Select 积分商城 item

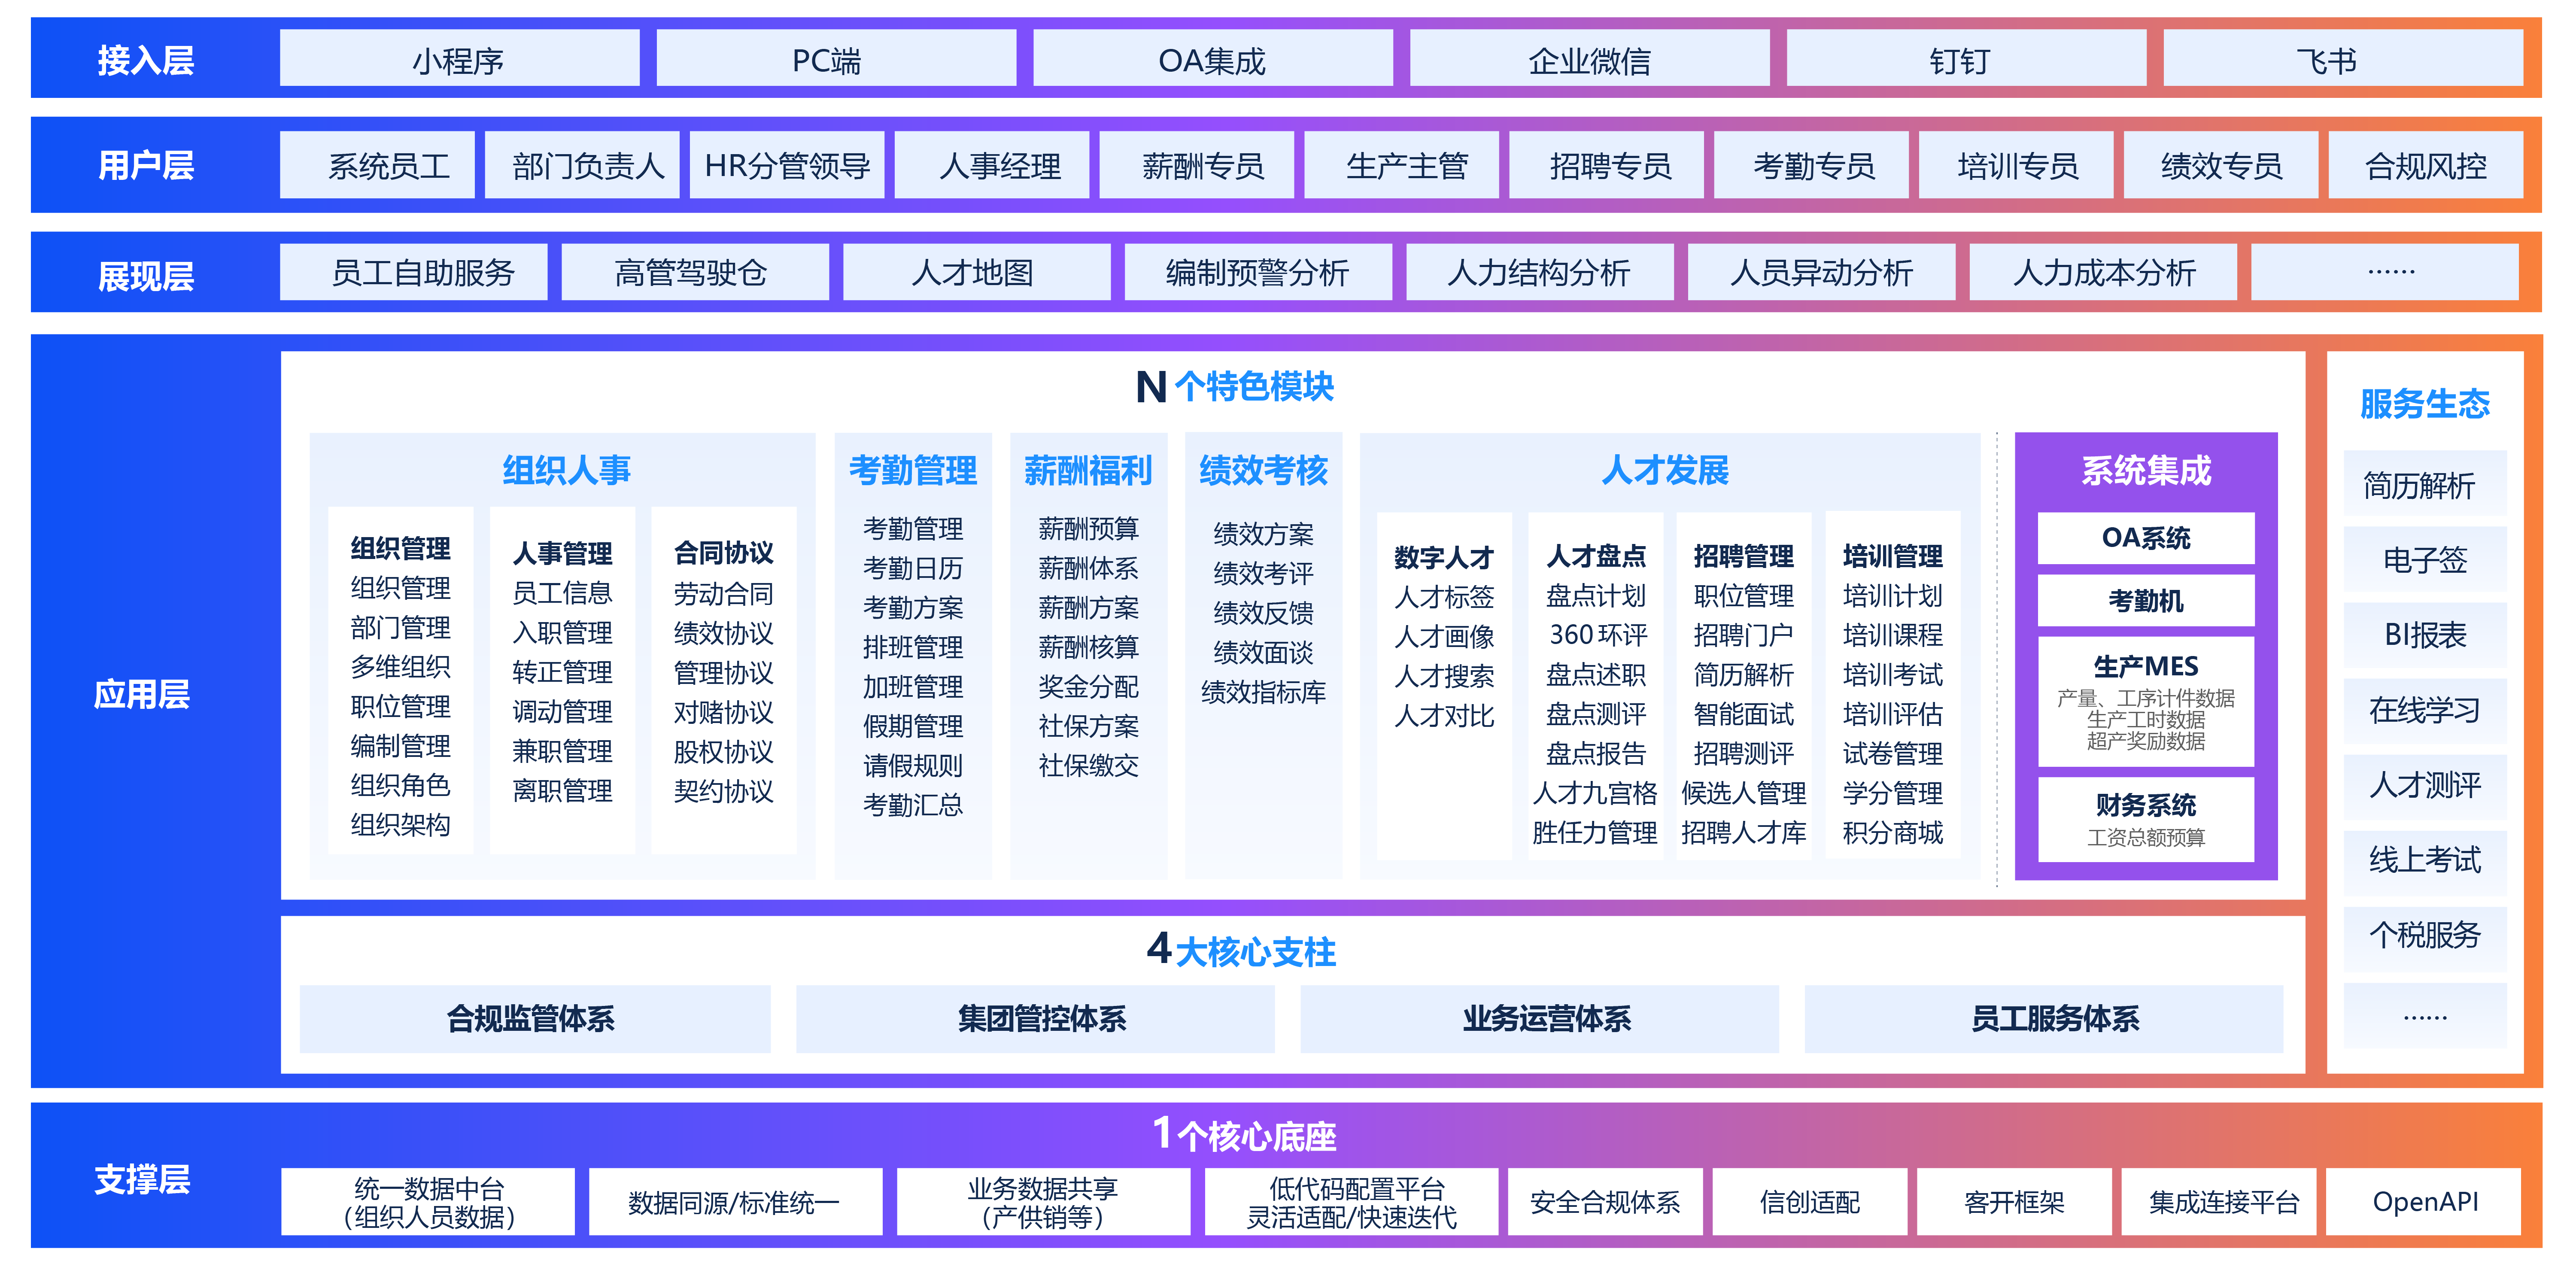click(1892, 833)
